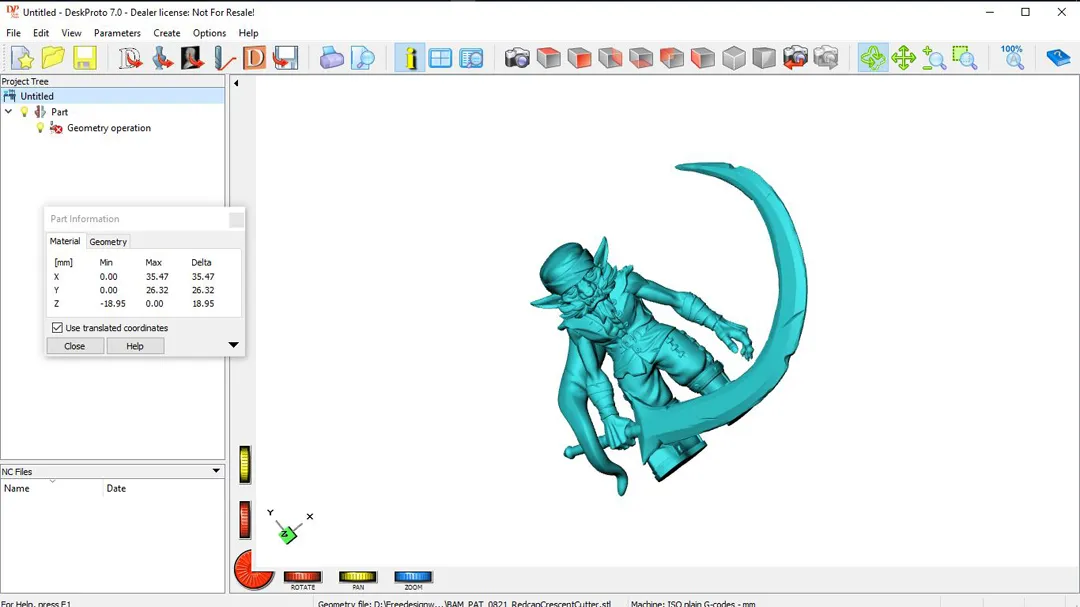The image size is (1080, 607).
Task: Click the blue ZOOM thumbwheel
Action: [413, 577]
